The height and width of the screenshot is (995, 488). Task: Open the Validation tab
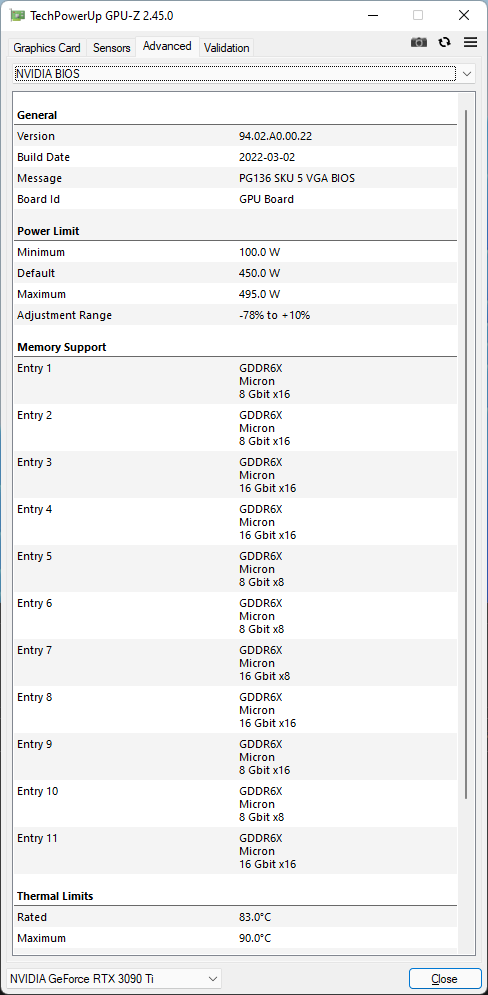[227, 48]
